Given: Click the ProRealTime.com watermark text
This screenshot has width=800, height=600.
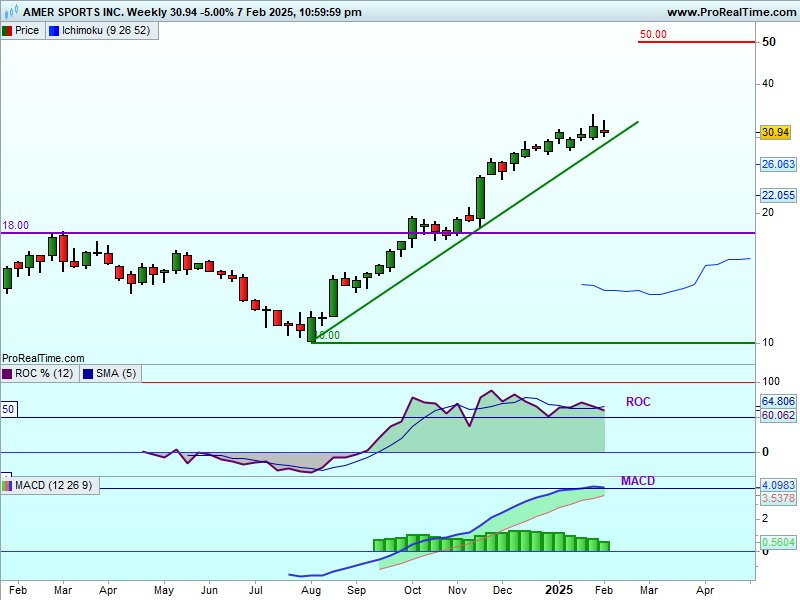Looking at the screenshot, I should point(43,357).
